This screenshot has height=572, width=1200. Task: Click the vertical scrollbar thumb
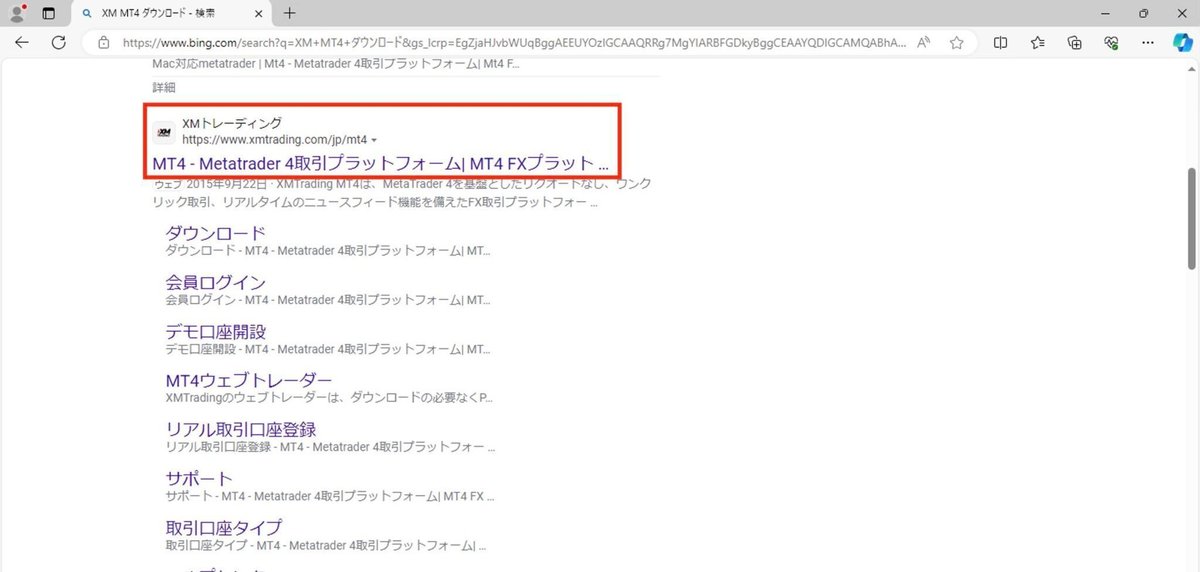tap(1191, 218)
